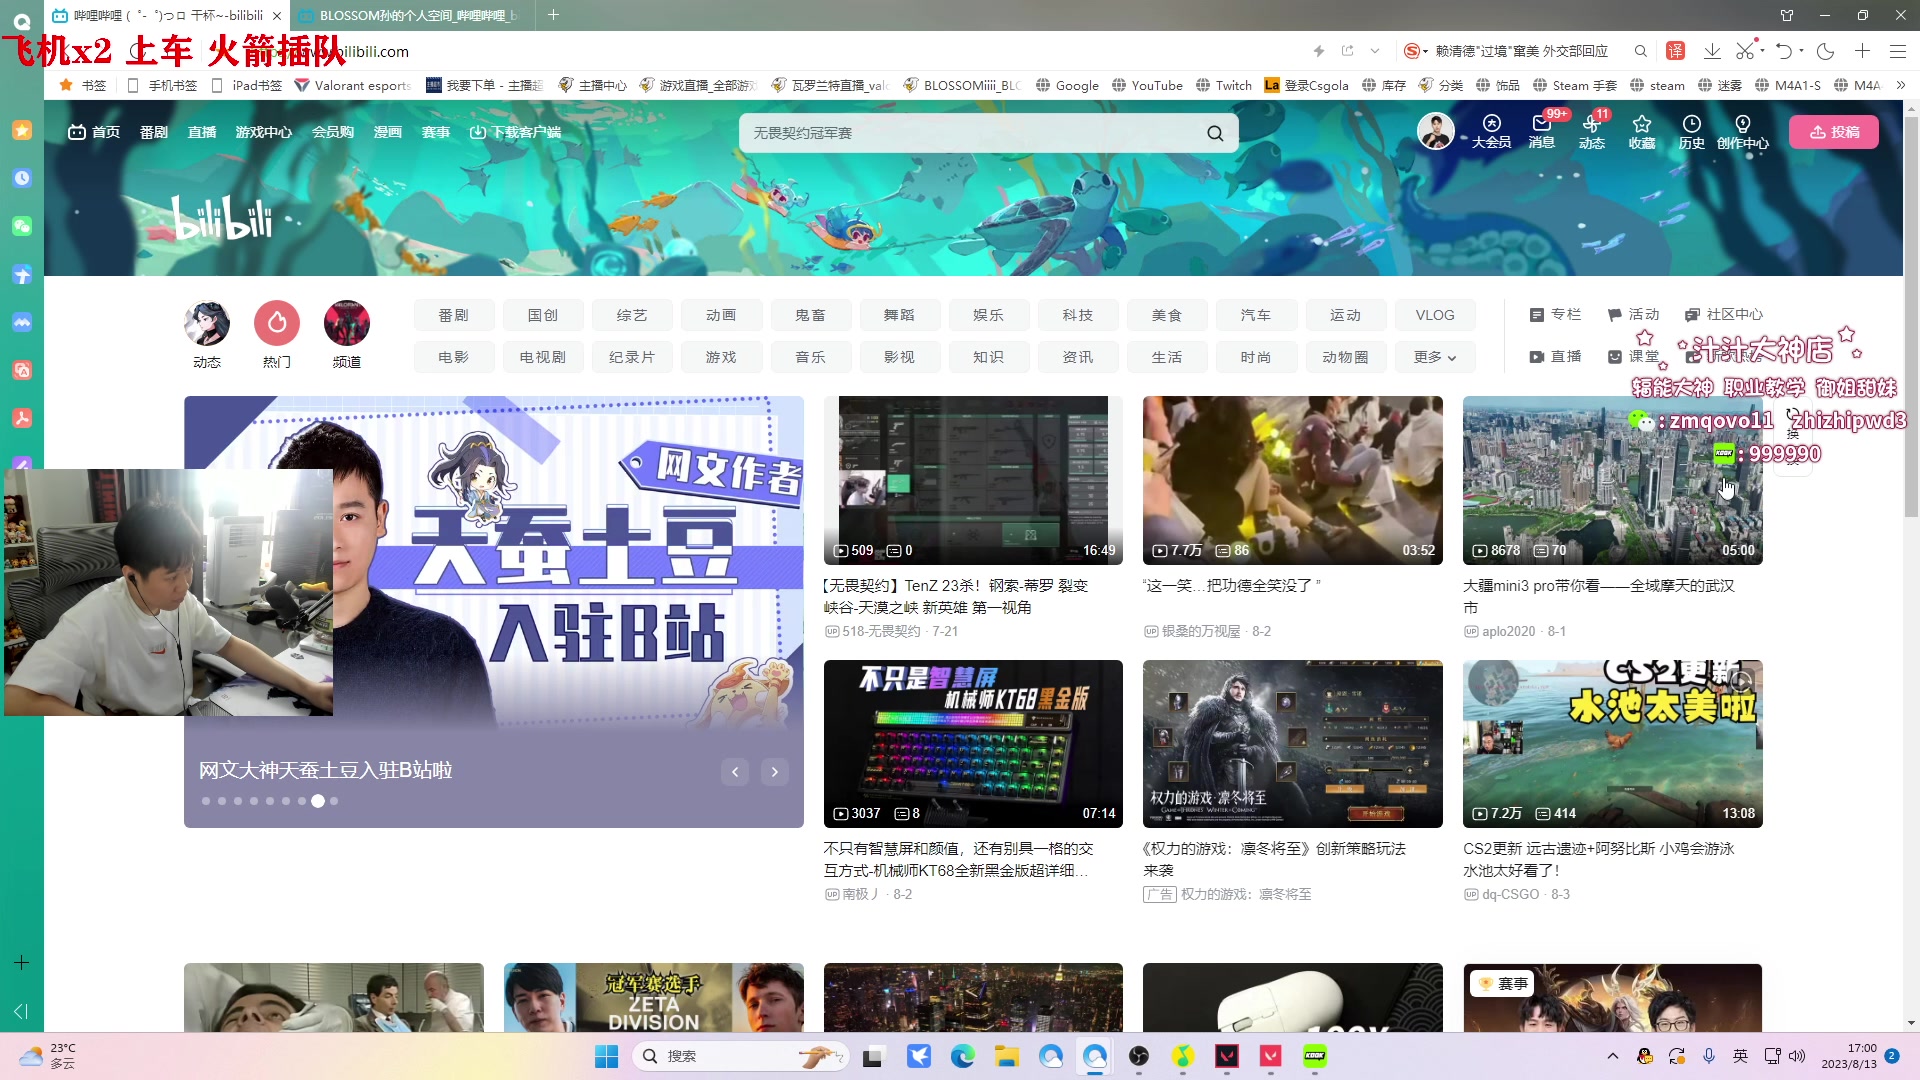Click the browser night mode moon icon
Viewport: 1920px width, 1080px height.
pos(1826,51)
